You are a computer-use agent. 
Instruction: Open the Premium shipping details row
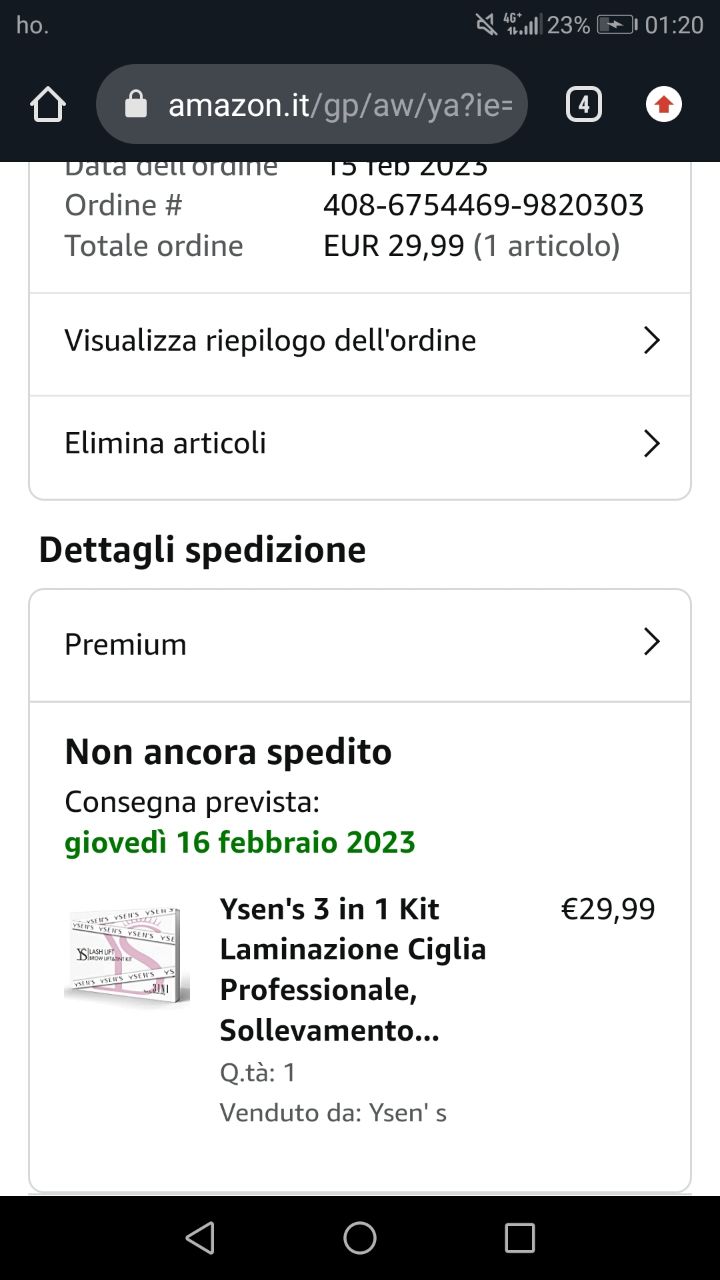[x=360, y=645]
